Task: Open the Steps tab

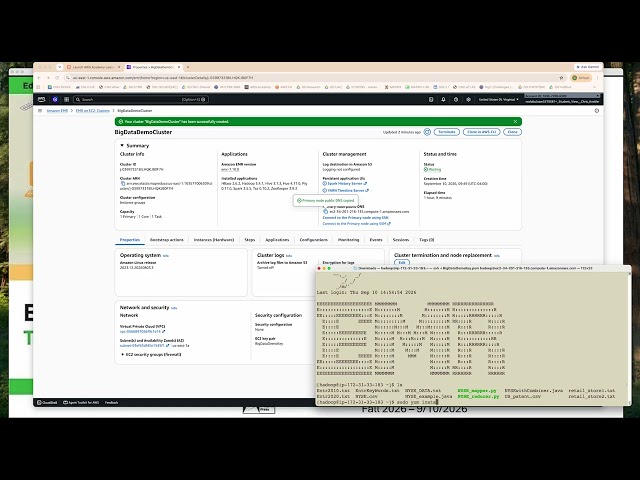Action: [250, 240]
